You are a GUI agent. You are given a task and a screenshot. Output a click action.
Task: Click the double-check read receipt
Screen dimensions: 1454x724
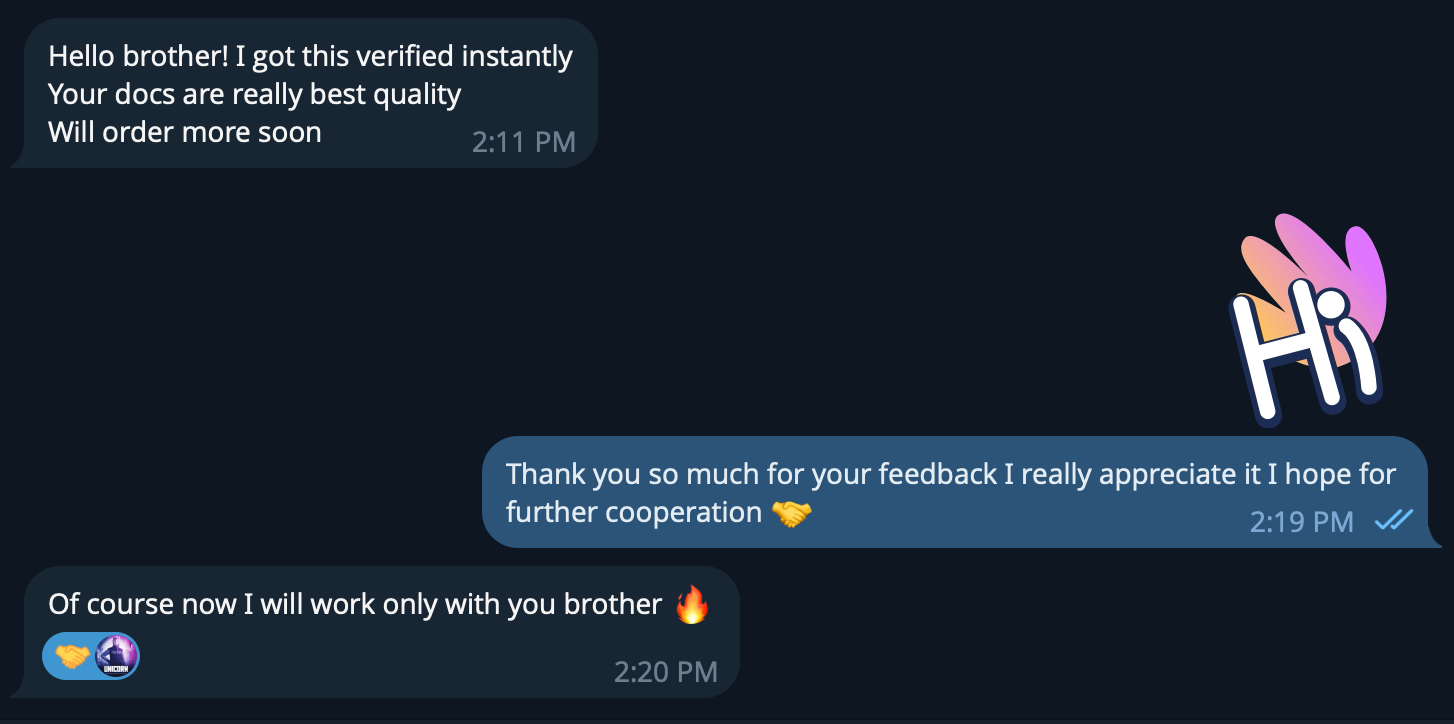point(1393,520)
